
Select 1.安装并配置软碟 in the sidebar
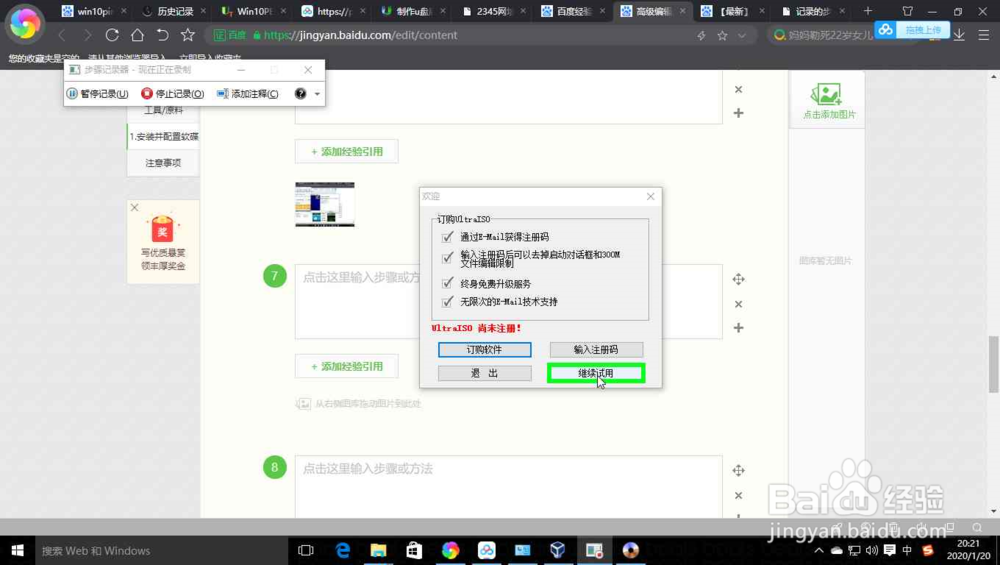pyautogui.click(x=163, y=136)
